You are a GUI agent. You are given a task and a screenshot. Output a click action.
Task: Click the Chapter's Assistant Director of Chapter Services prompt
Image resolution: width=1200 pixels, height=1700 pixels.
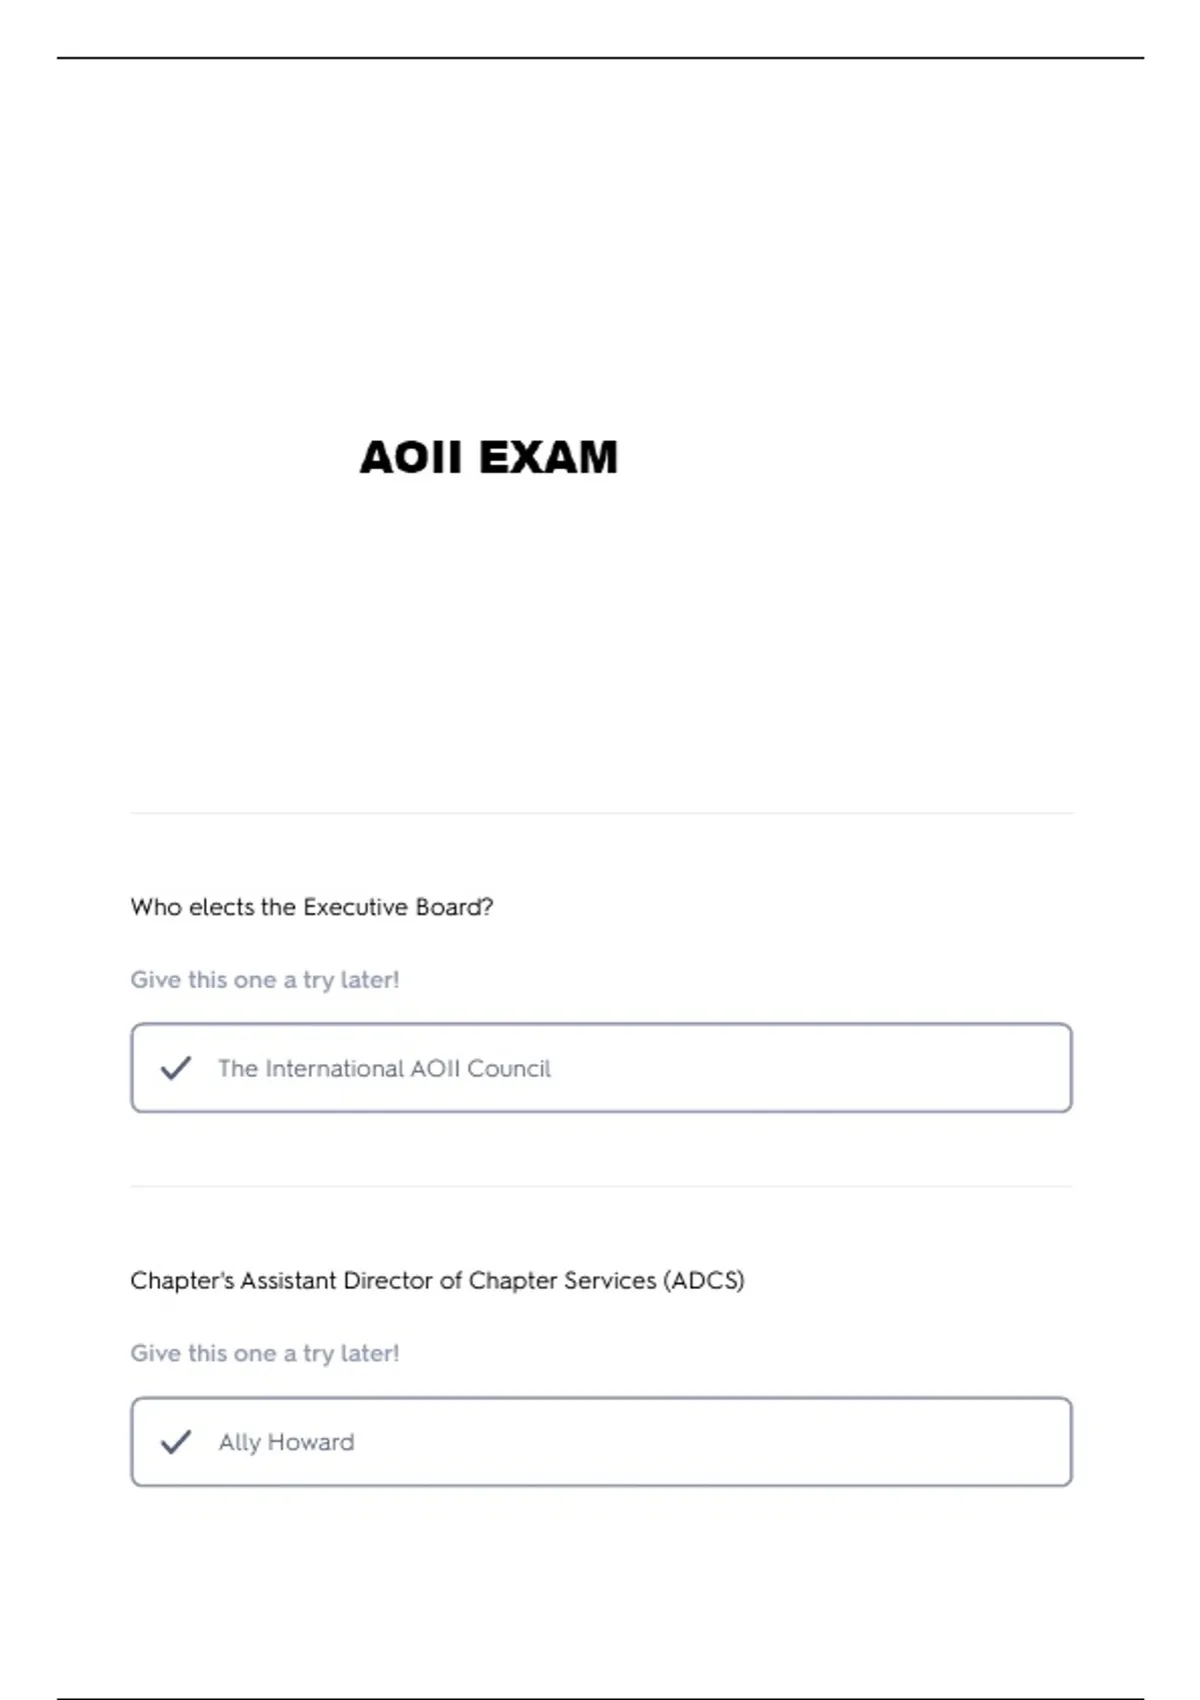(x=437, y=1281)
